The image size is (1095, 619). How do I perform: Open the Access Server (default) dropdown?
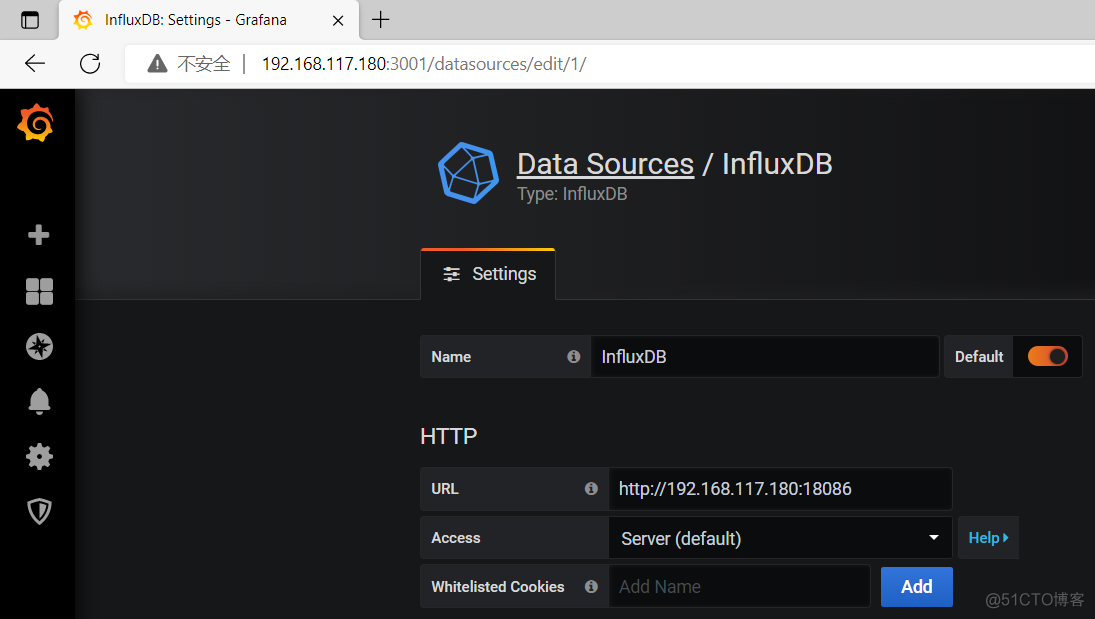click(x=780, y=538)
